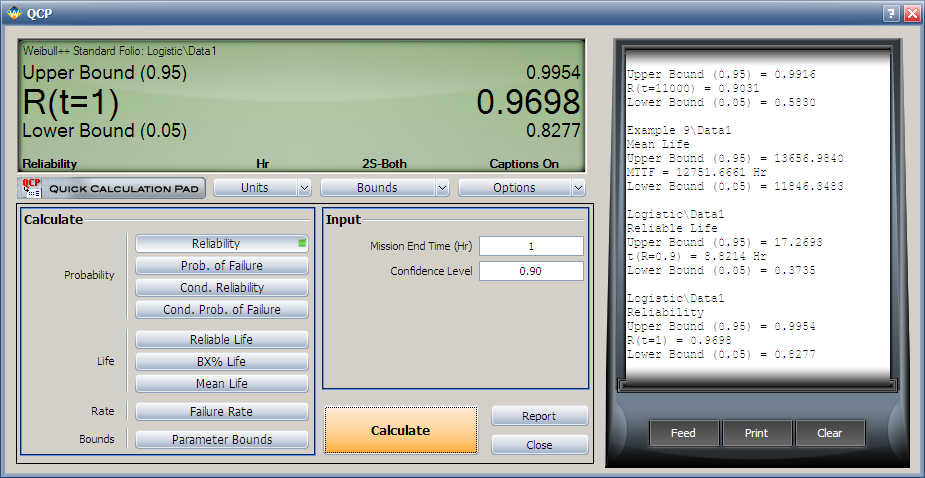Click Feed on the paper tape
The image size is (925, 478).
click(x=683, y=433)
